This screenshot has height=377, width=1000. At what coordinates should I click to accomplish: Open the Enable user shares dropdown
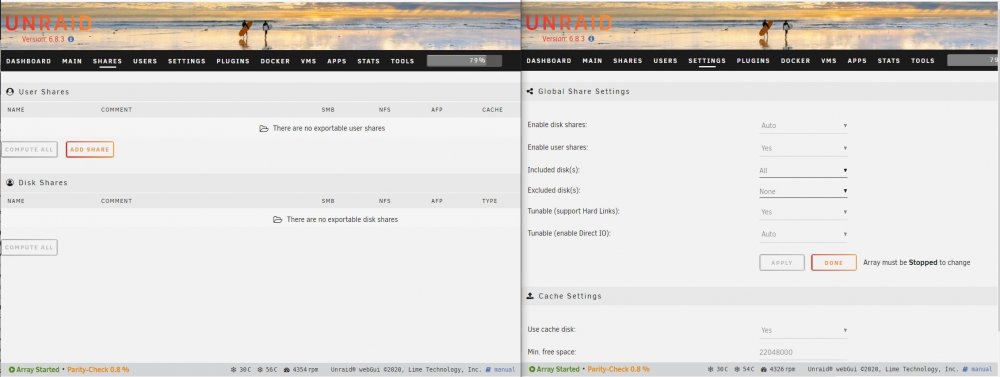click(x=804, y=148)
